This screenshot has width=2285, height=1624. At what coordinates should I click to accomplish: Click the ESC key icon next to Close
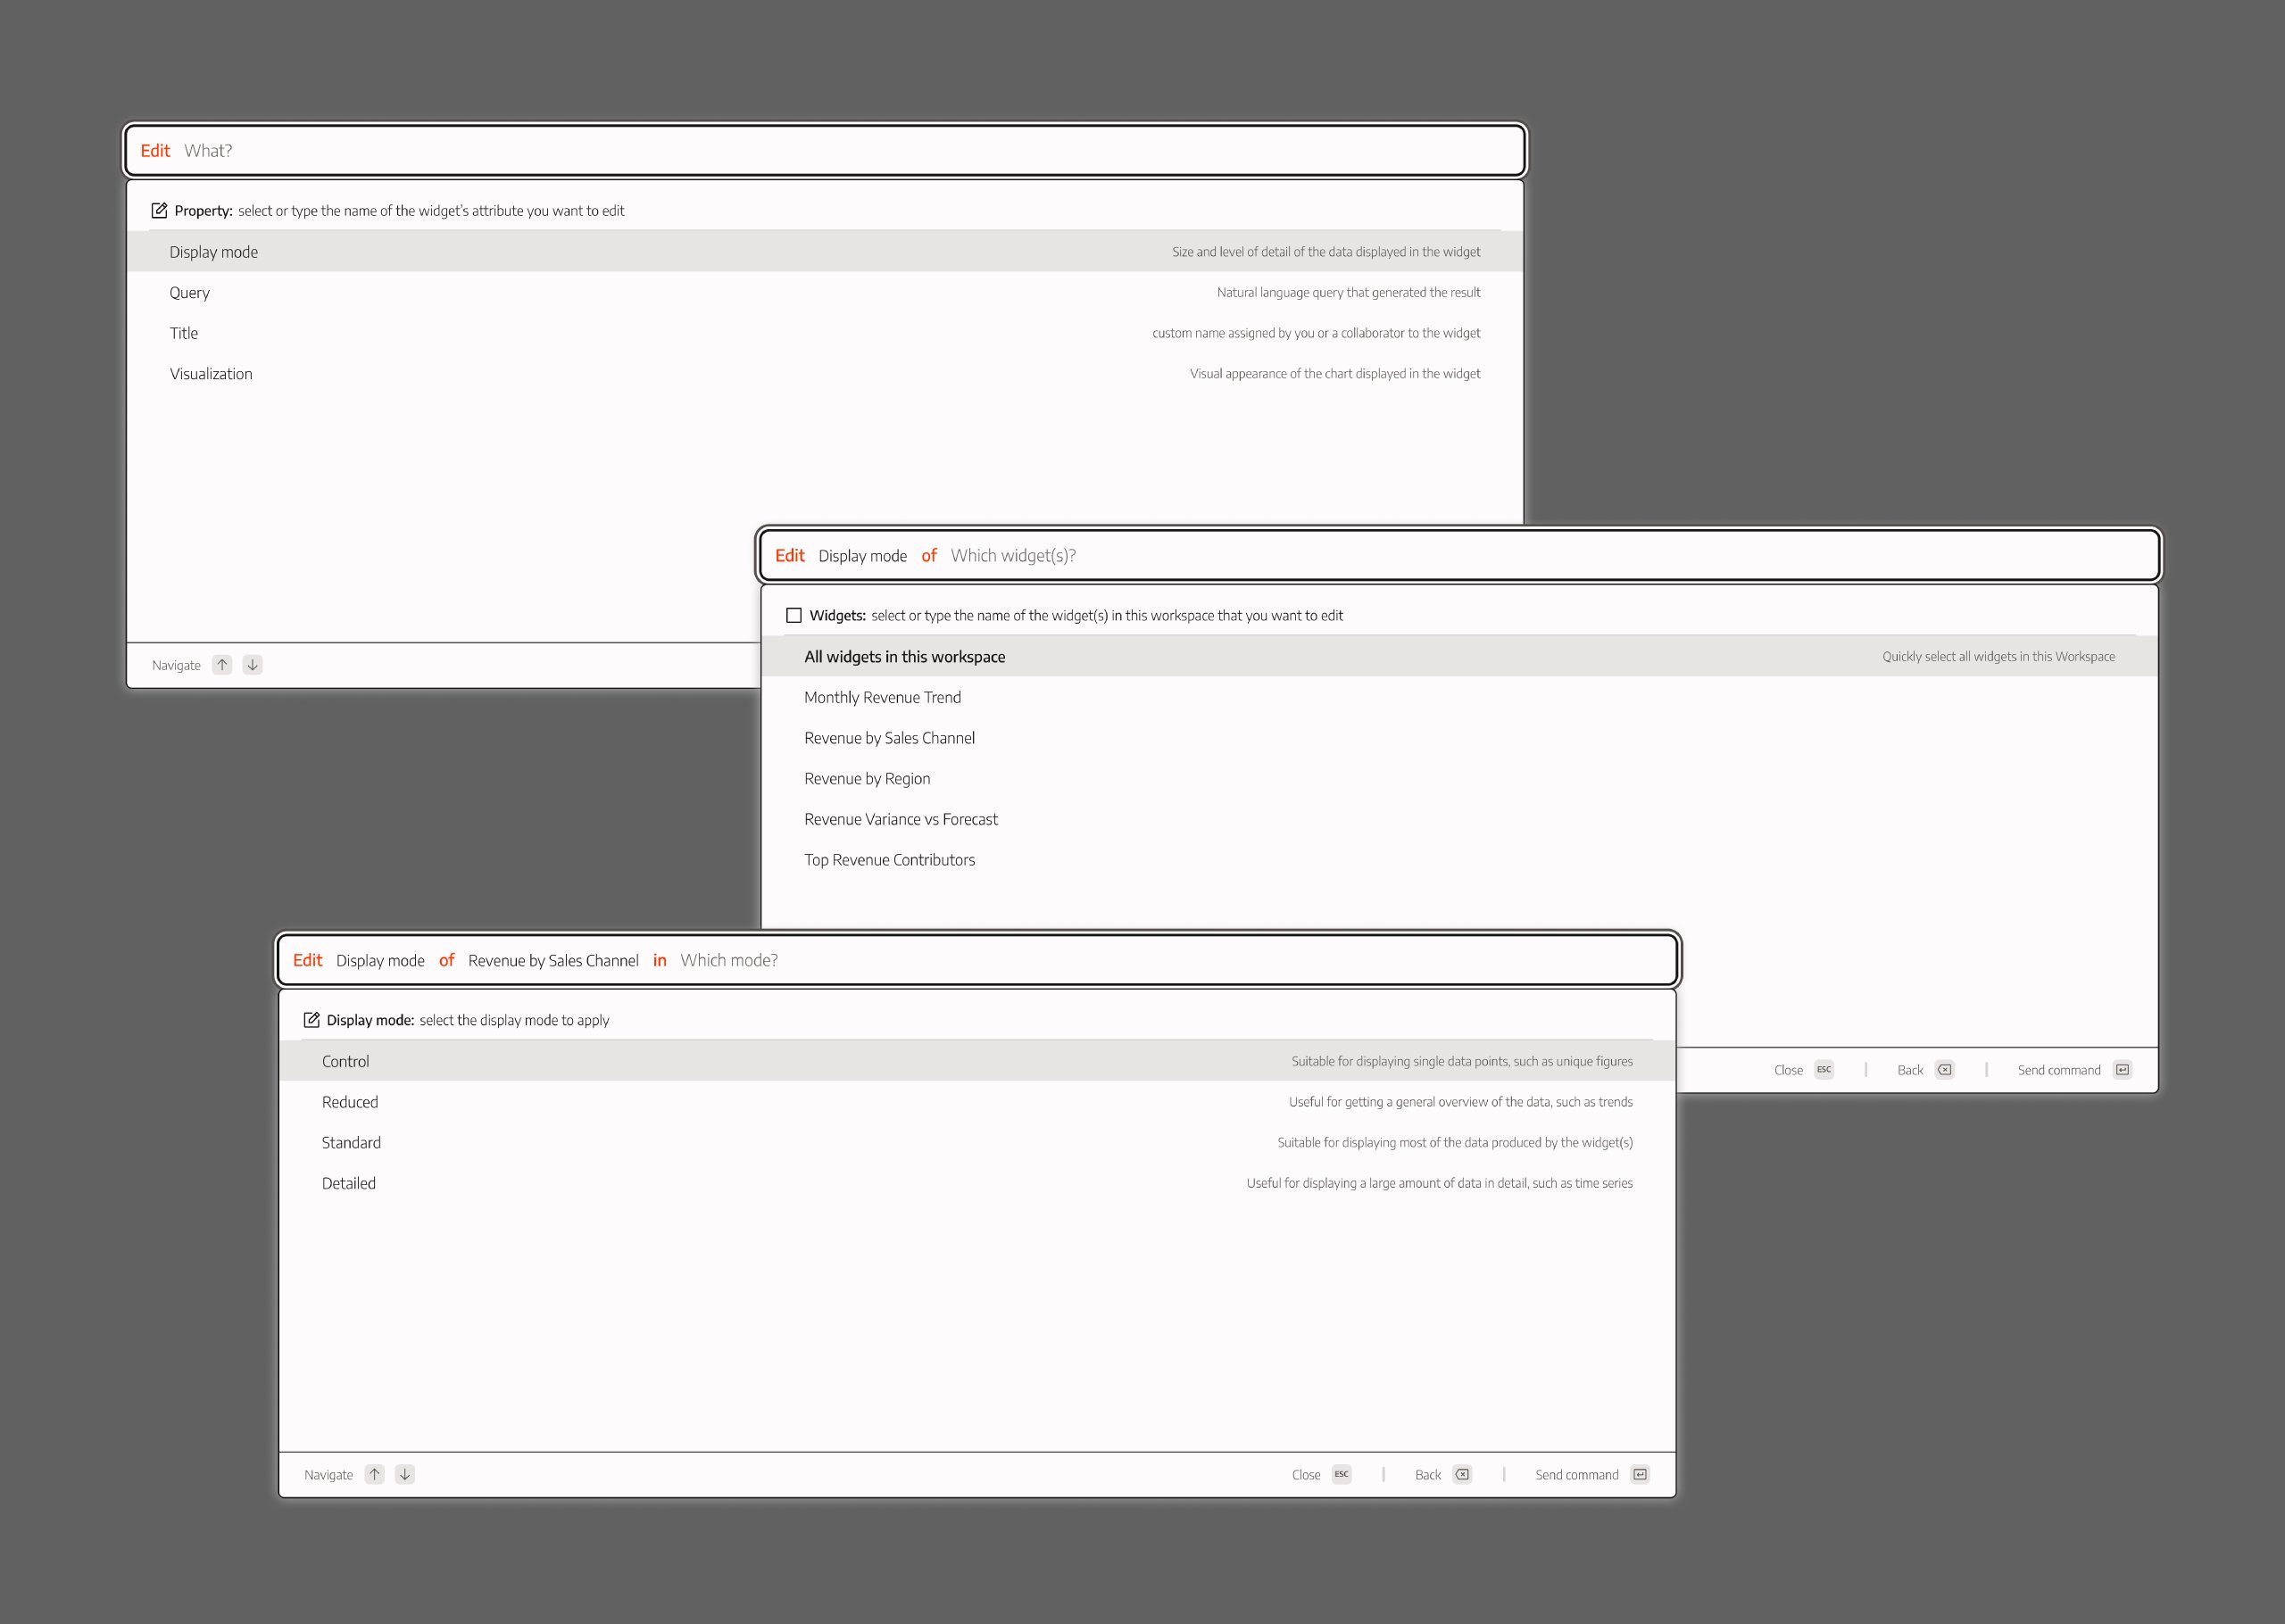tap(1341, 1474)
